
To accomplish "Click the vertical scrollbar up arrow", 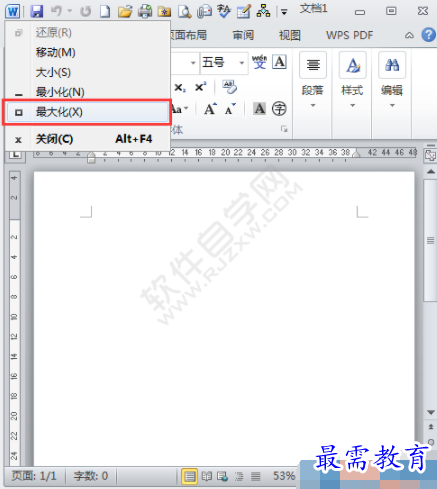I will [x=430, y=171].
